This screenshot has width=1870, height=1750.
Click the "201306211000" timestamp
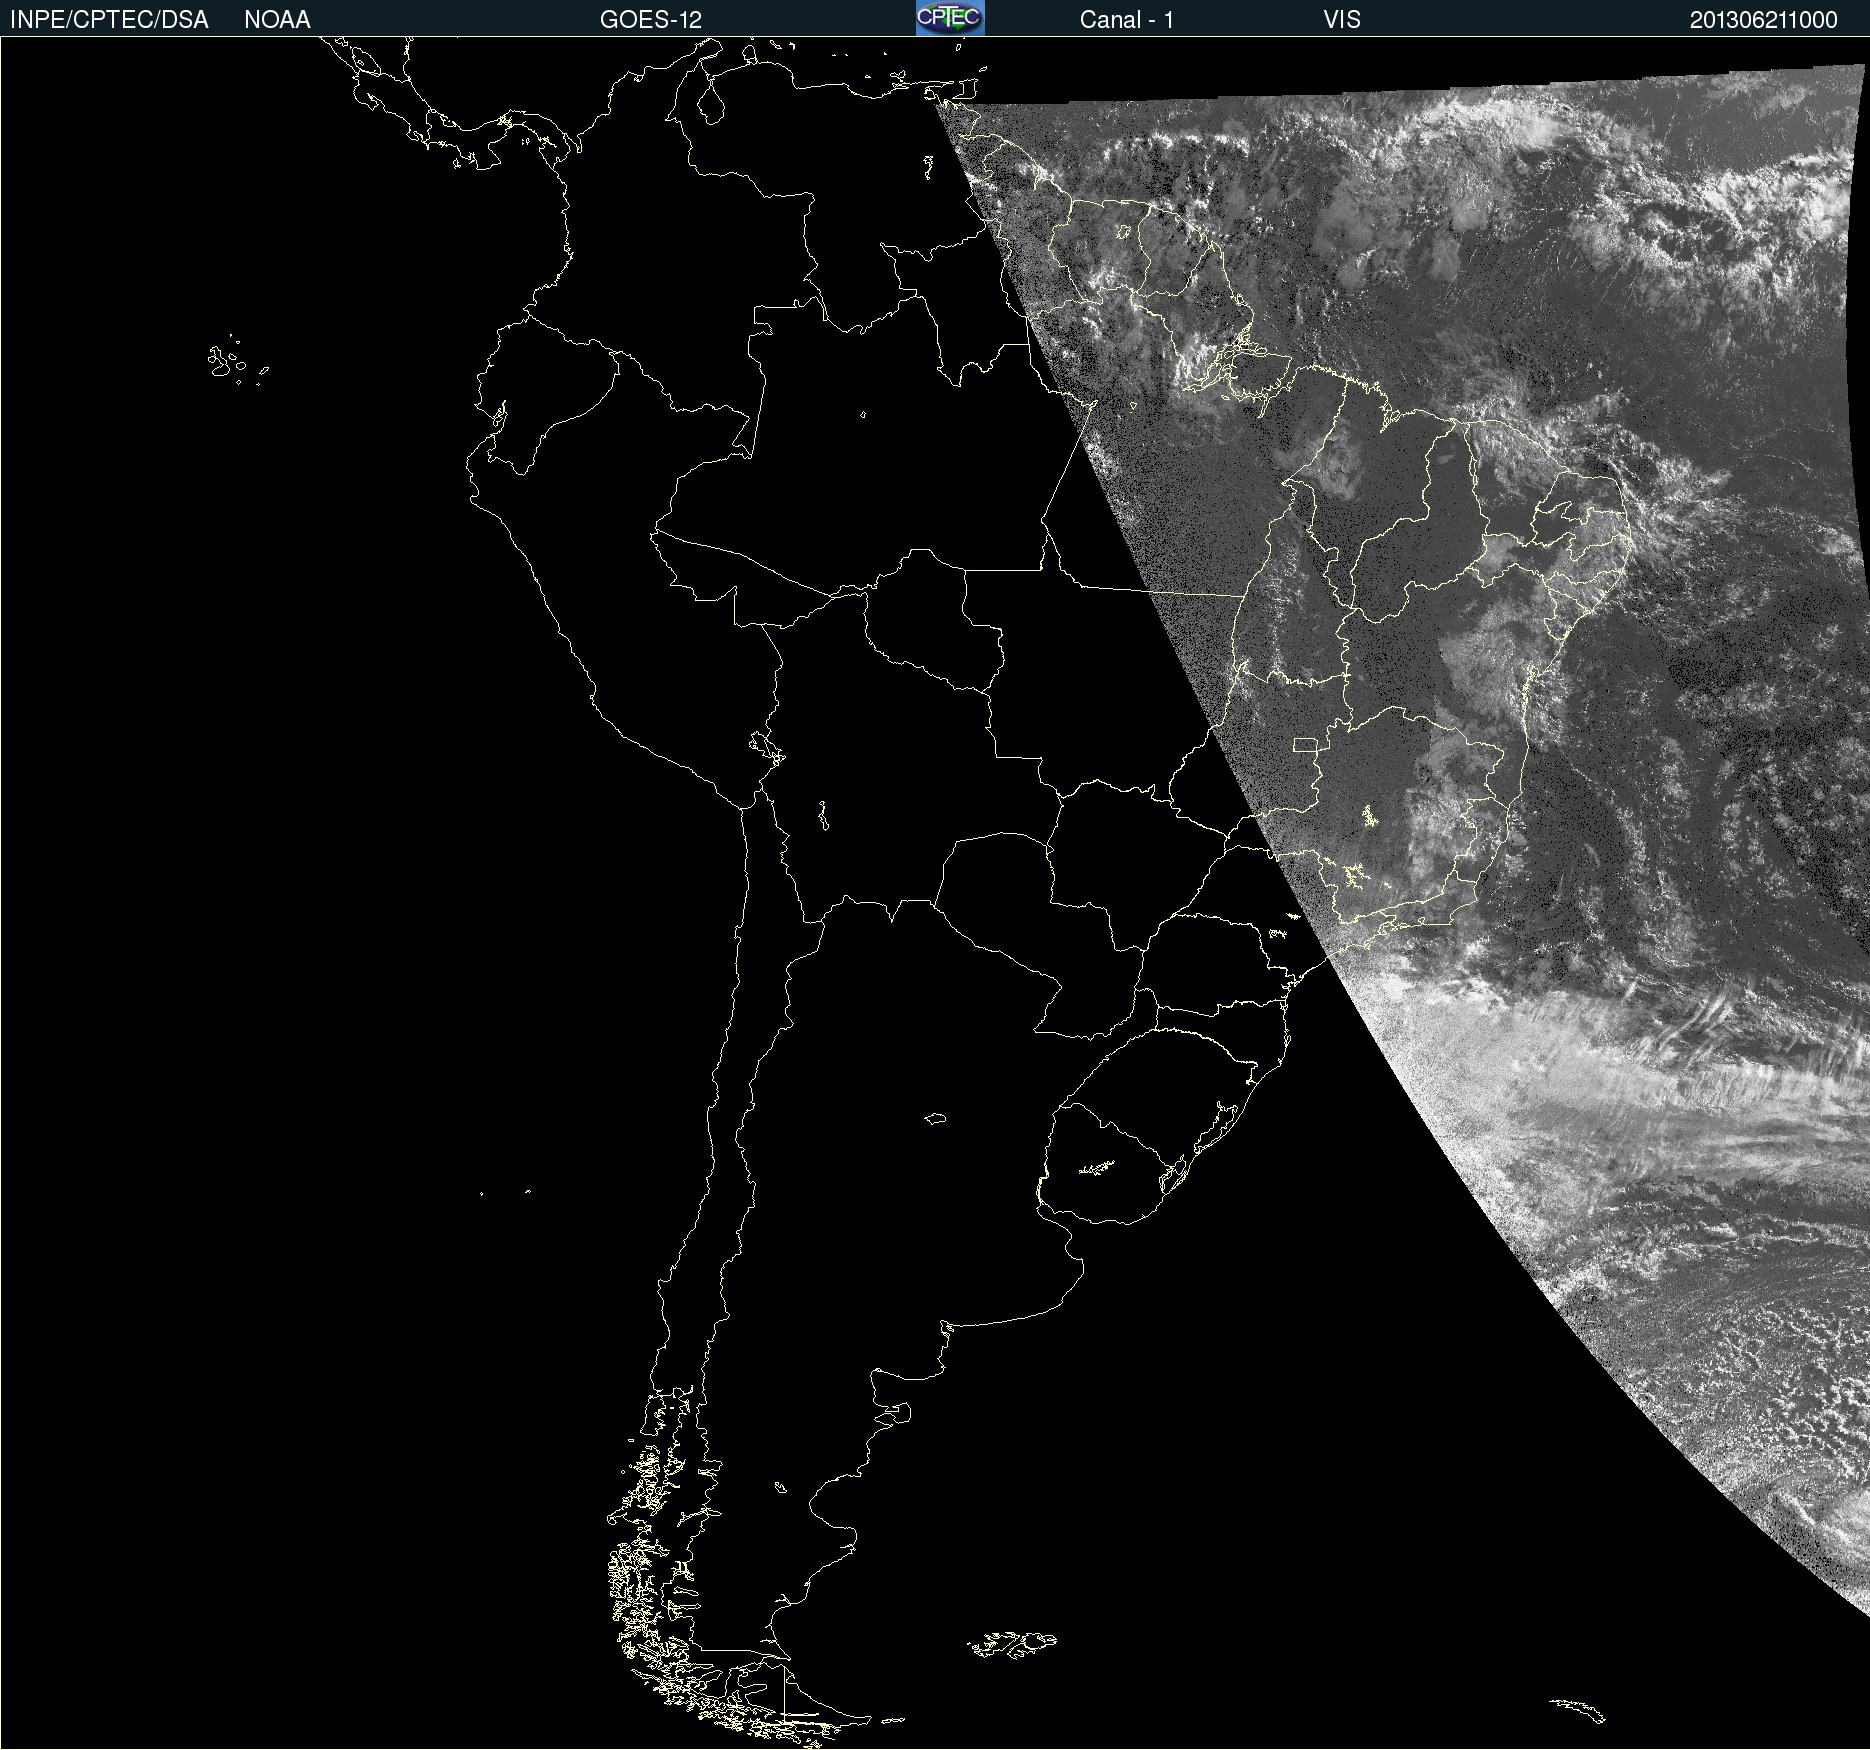[x=1764, y=20]
